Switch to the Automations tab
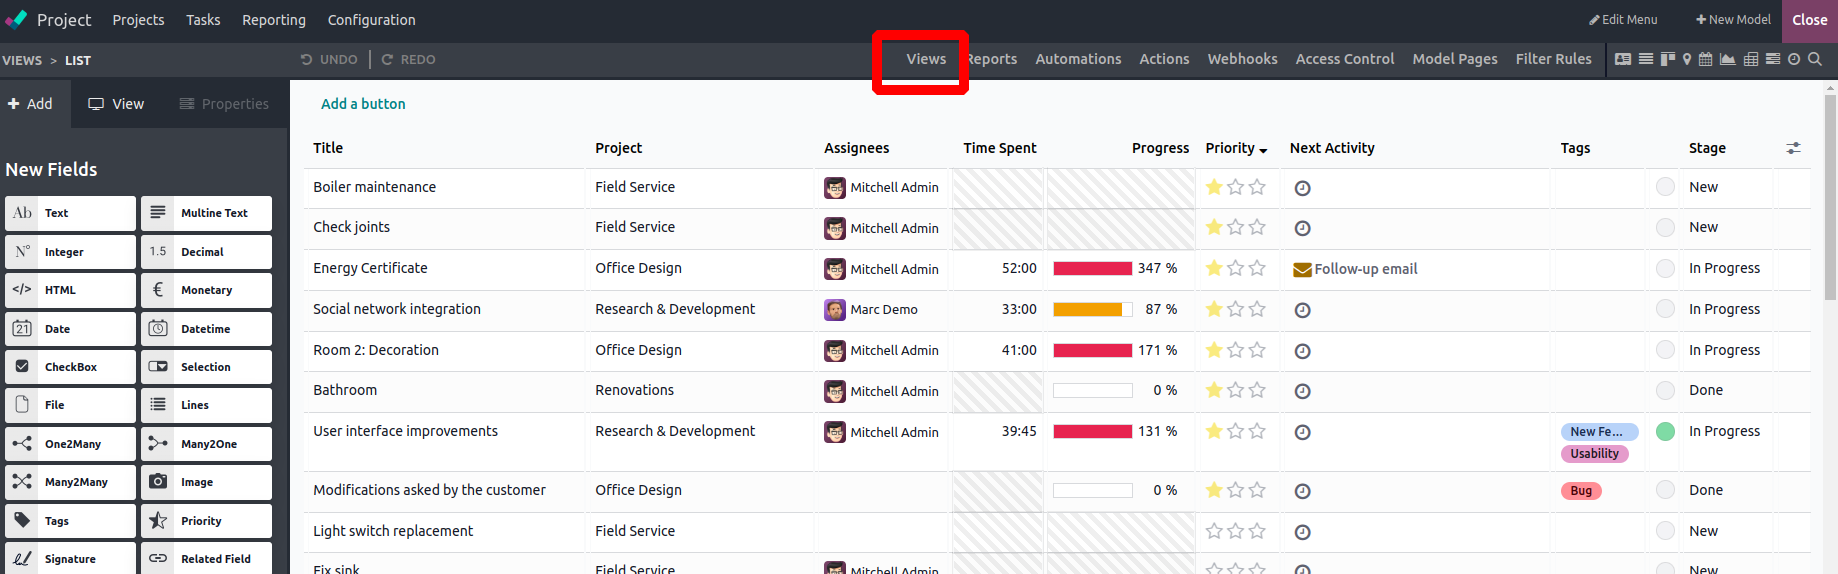Image resolution: width=1838 pixels, height=574 pixels. 1078,59
